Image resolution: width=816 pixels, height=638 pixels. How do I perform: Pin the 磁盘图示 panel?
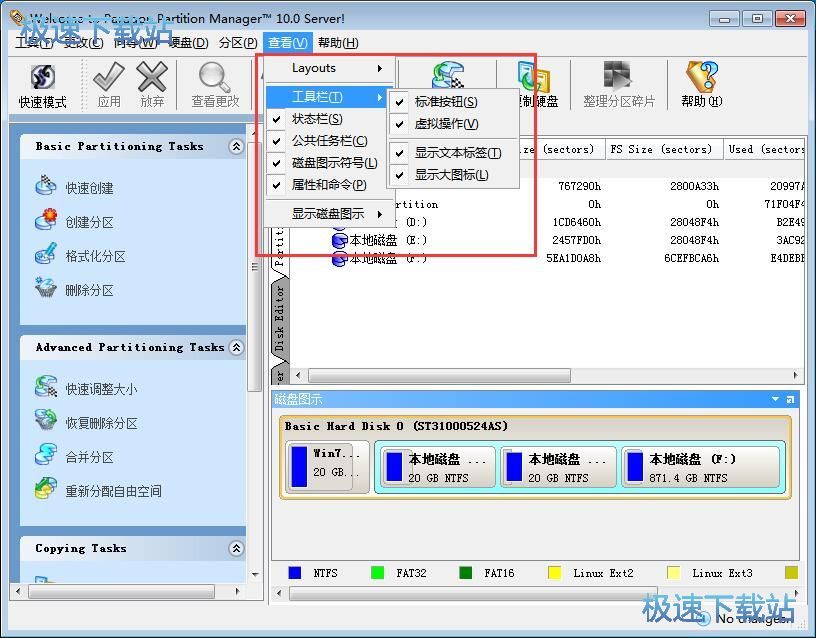(790, 399)
